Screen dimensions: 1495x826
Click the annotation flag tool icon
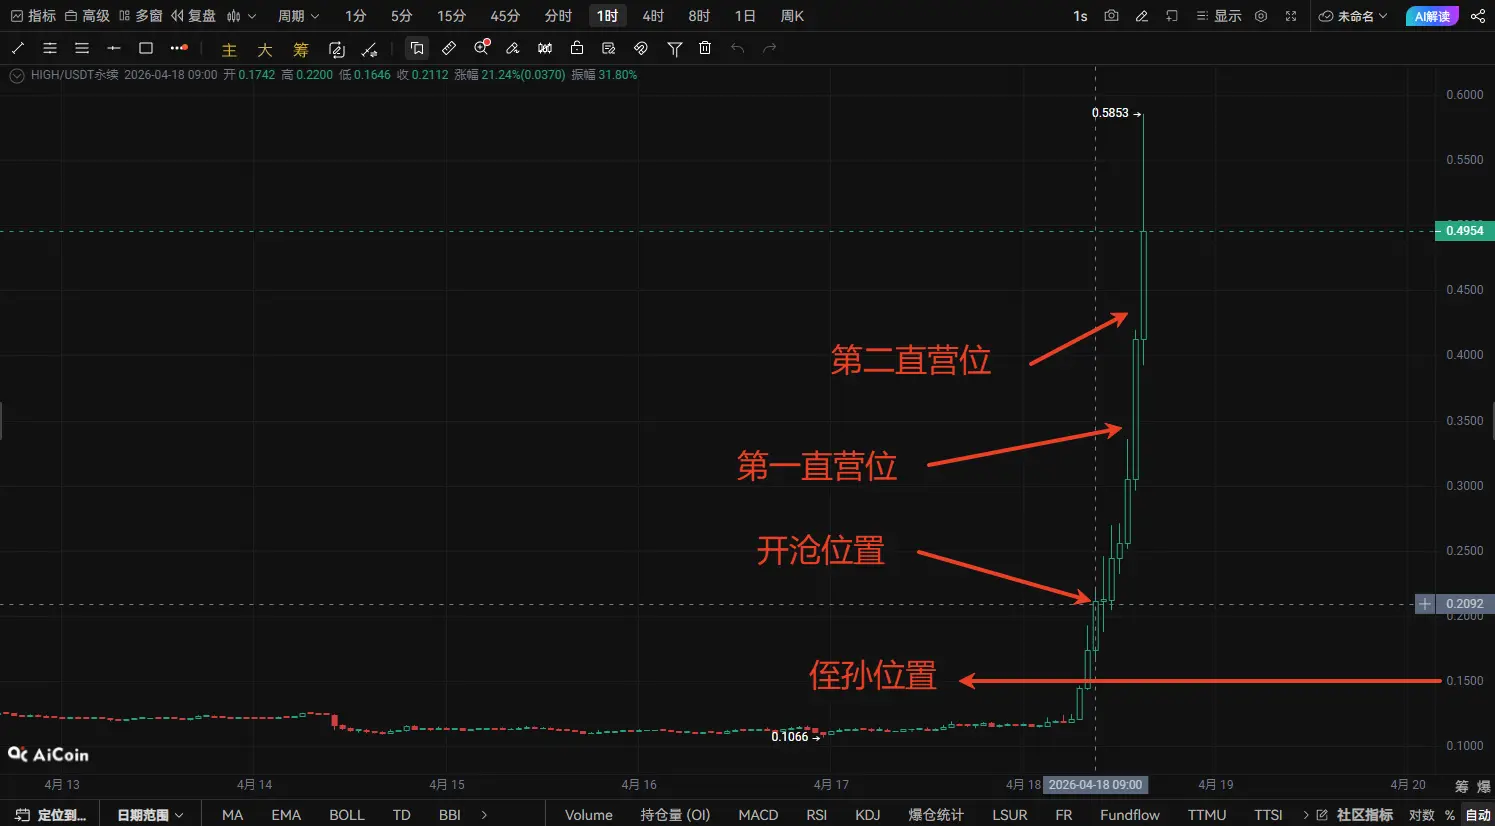pyautogui.click(x=417, y=48)
